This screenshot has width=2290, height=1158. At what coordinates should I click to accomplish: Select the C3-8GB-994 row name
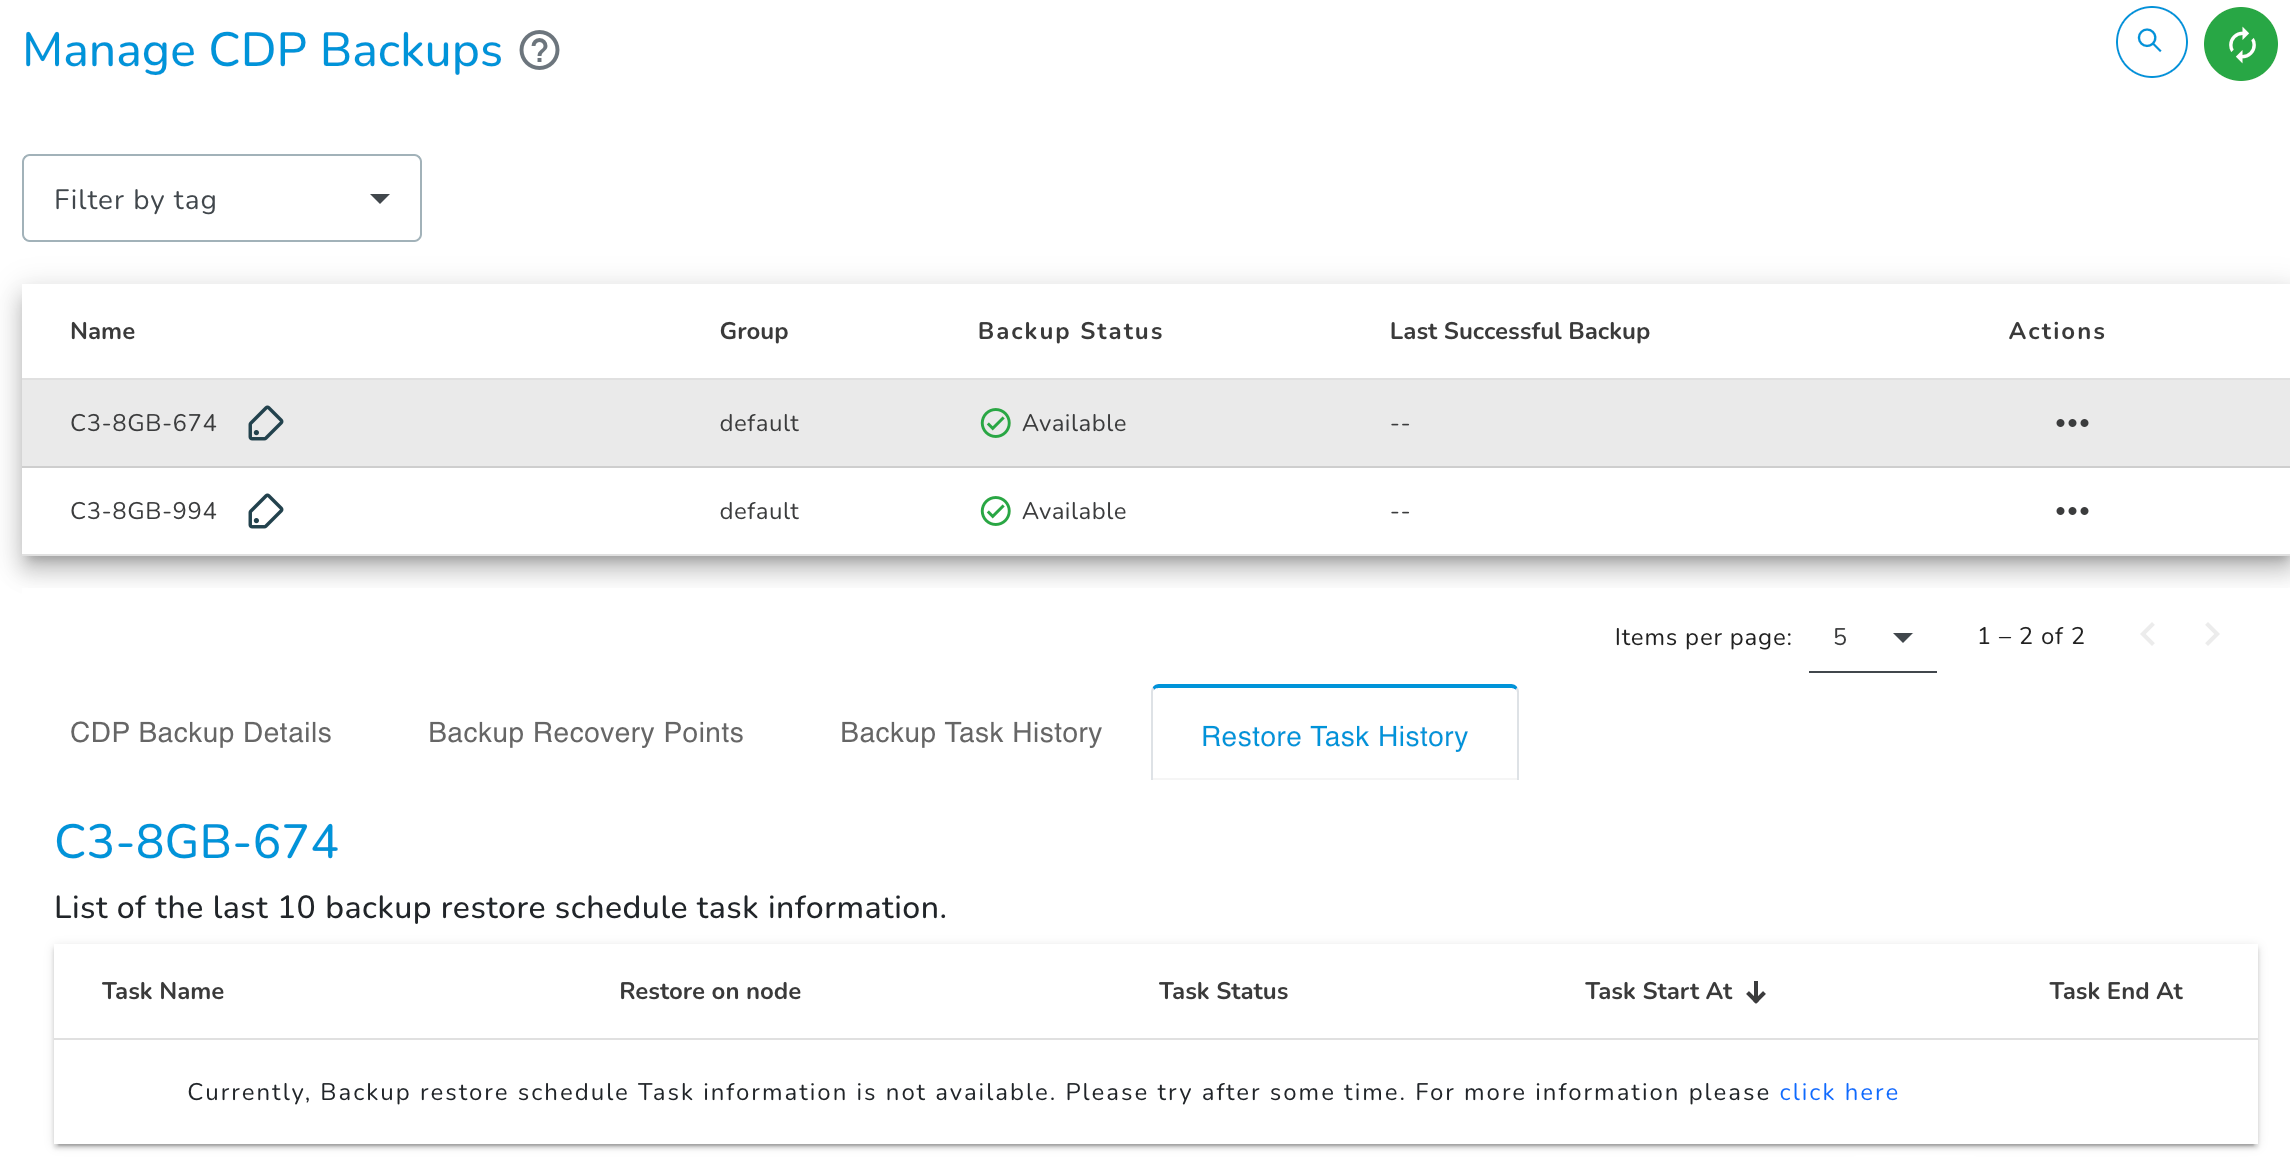point(143,511)
